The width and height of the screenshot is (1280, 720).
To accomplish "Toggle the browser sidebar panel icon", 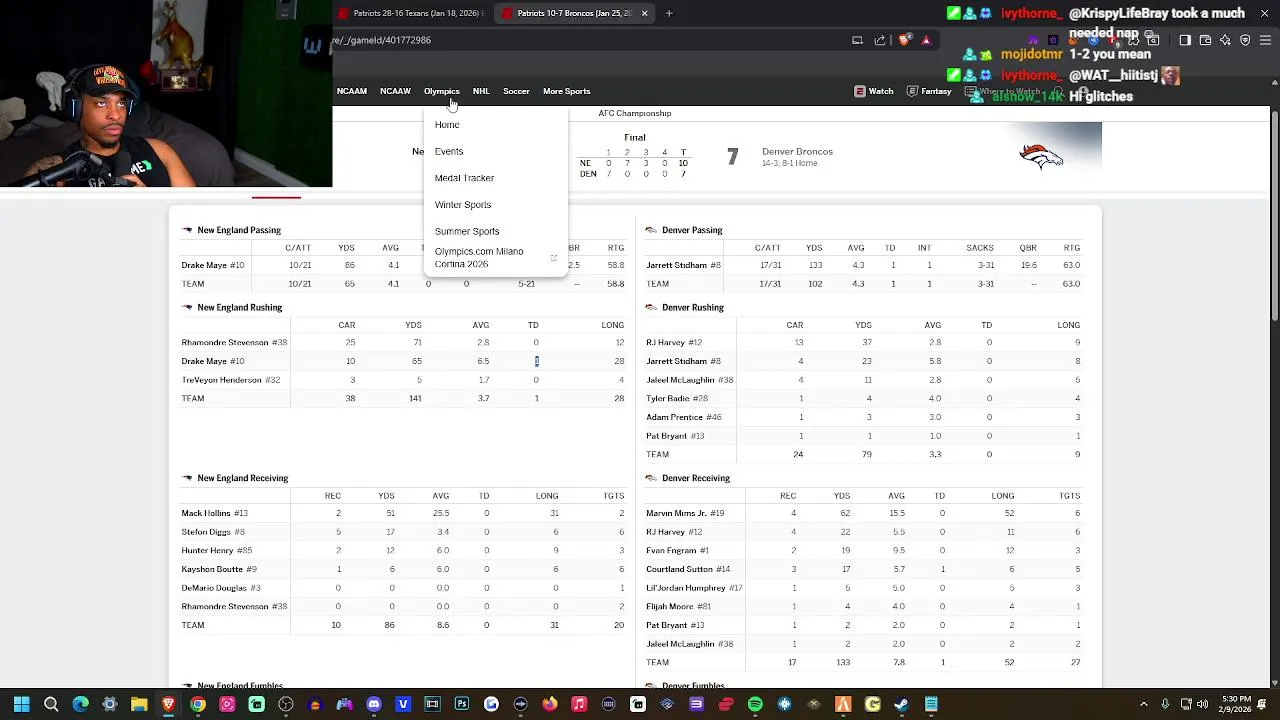I will tap(1185, 40).
